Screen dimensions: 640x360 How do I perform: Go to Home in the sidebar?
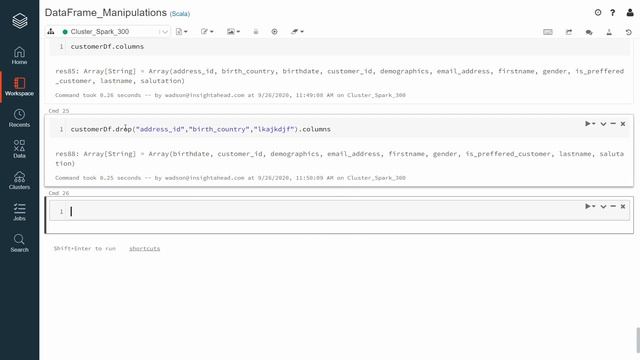pyautogui.click(x=19, y=56)
